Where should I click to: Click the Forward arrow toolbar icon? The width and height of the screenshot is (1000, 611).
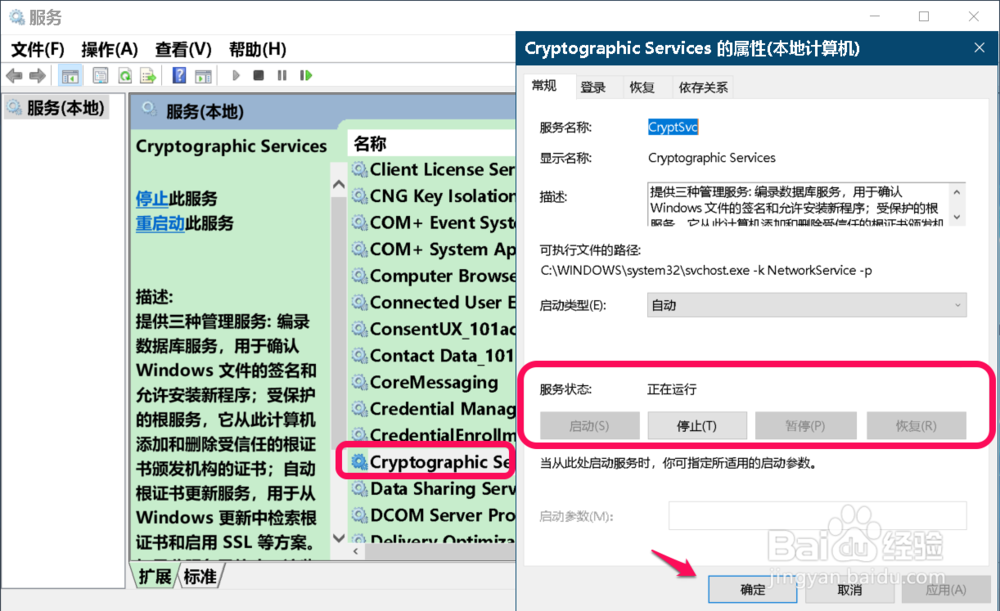tap(38, 76)
